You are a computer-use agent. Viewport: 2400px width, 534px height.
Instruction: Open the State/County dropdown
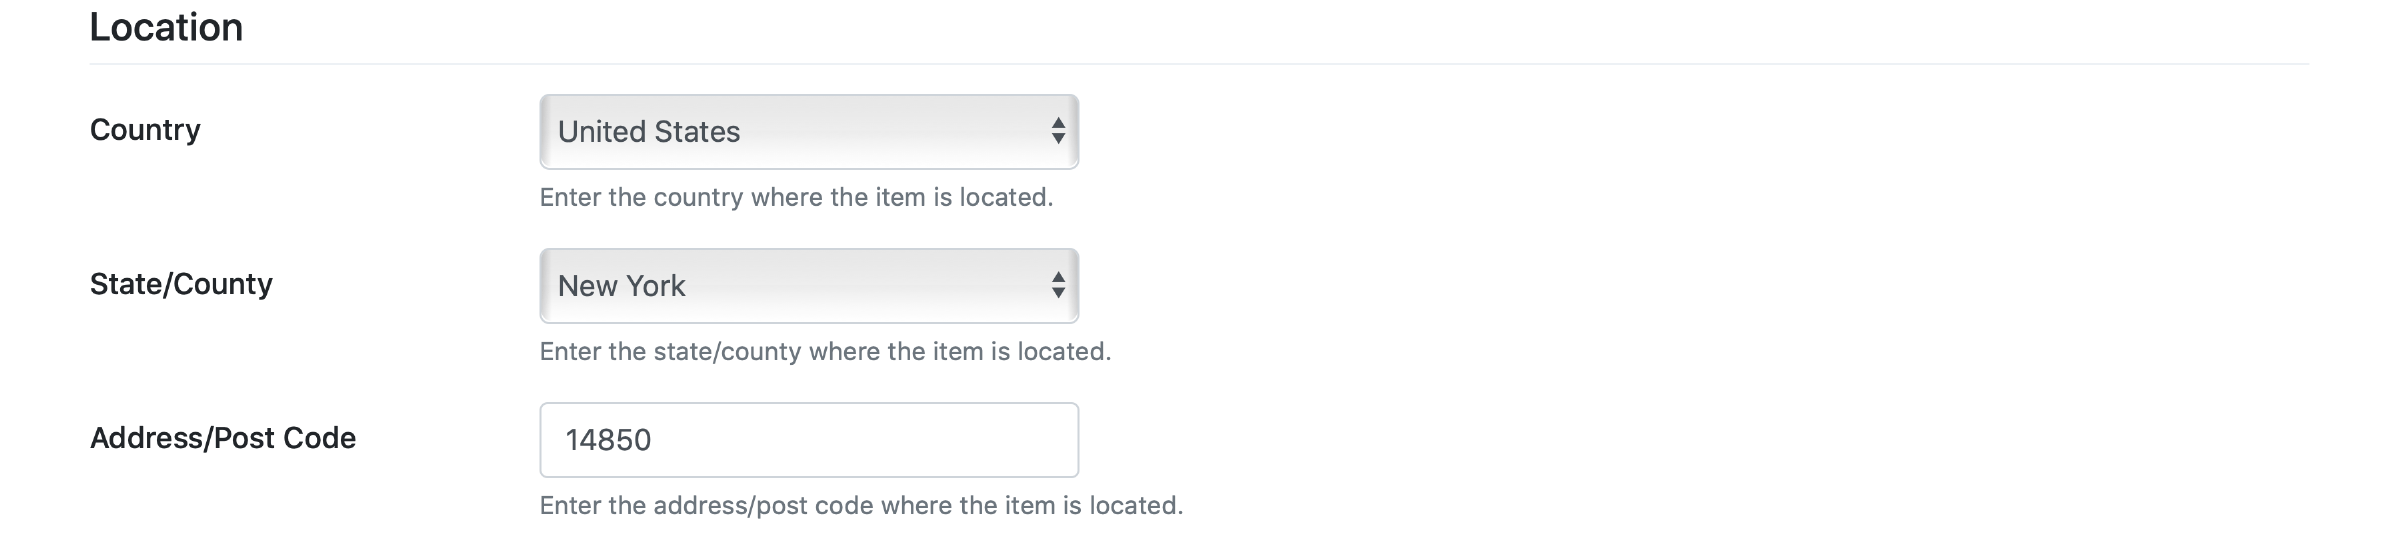point(808,285)
